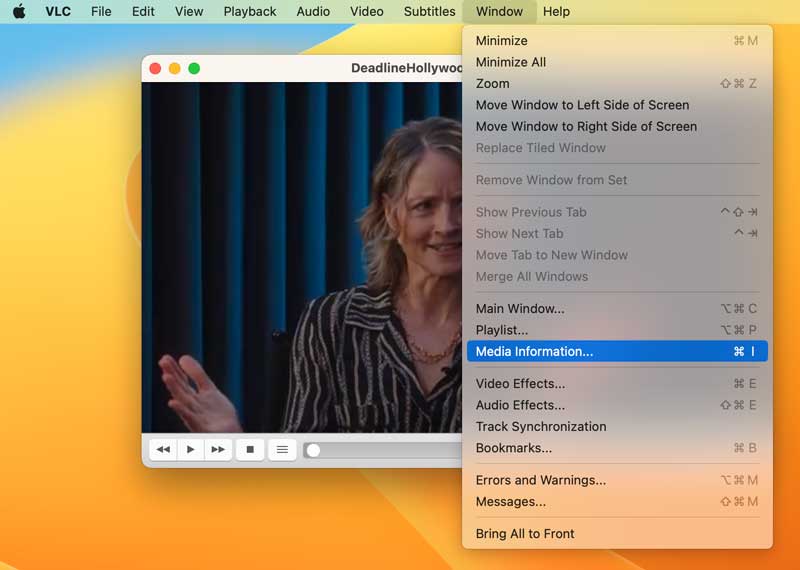Click the fast forward button
Screen dimensions: 800x570
(217, 450)
